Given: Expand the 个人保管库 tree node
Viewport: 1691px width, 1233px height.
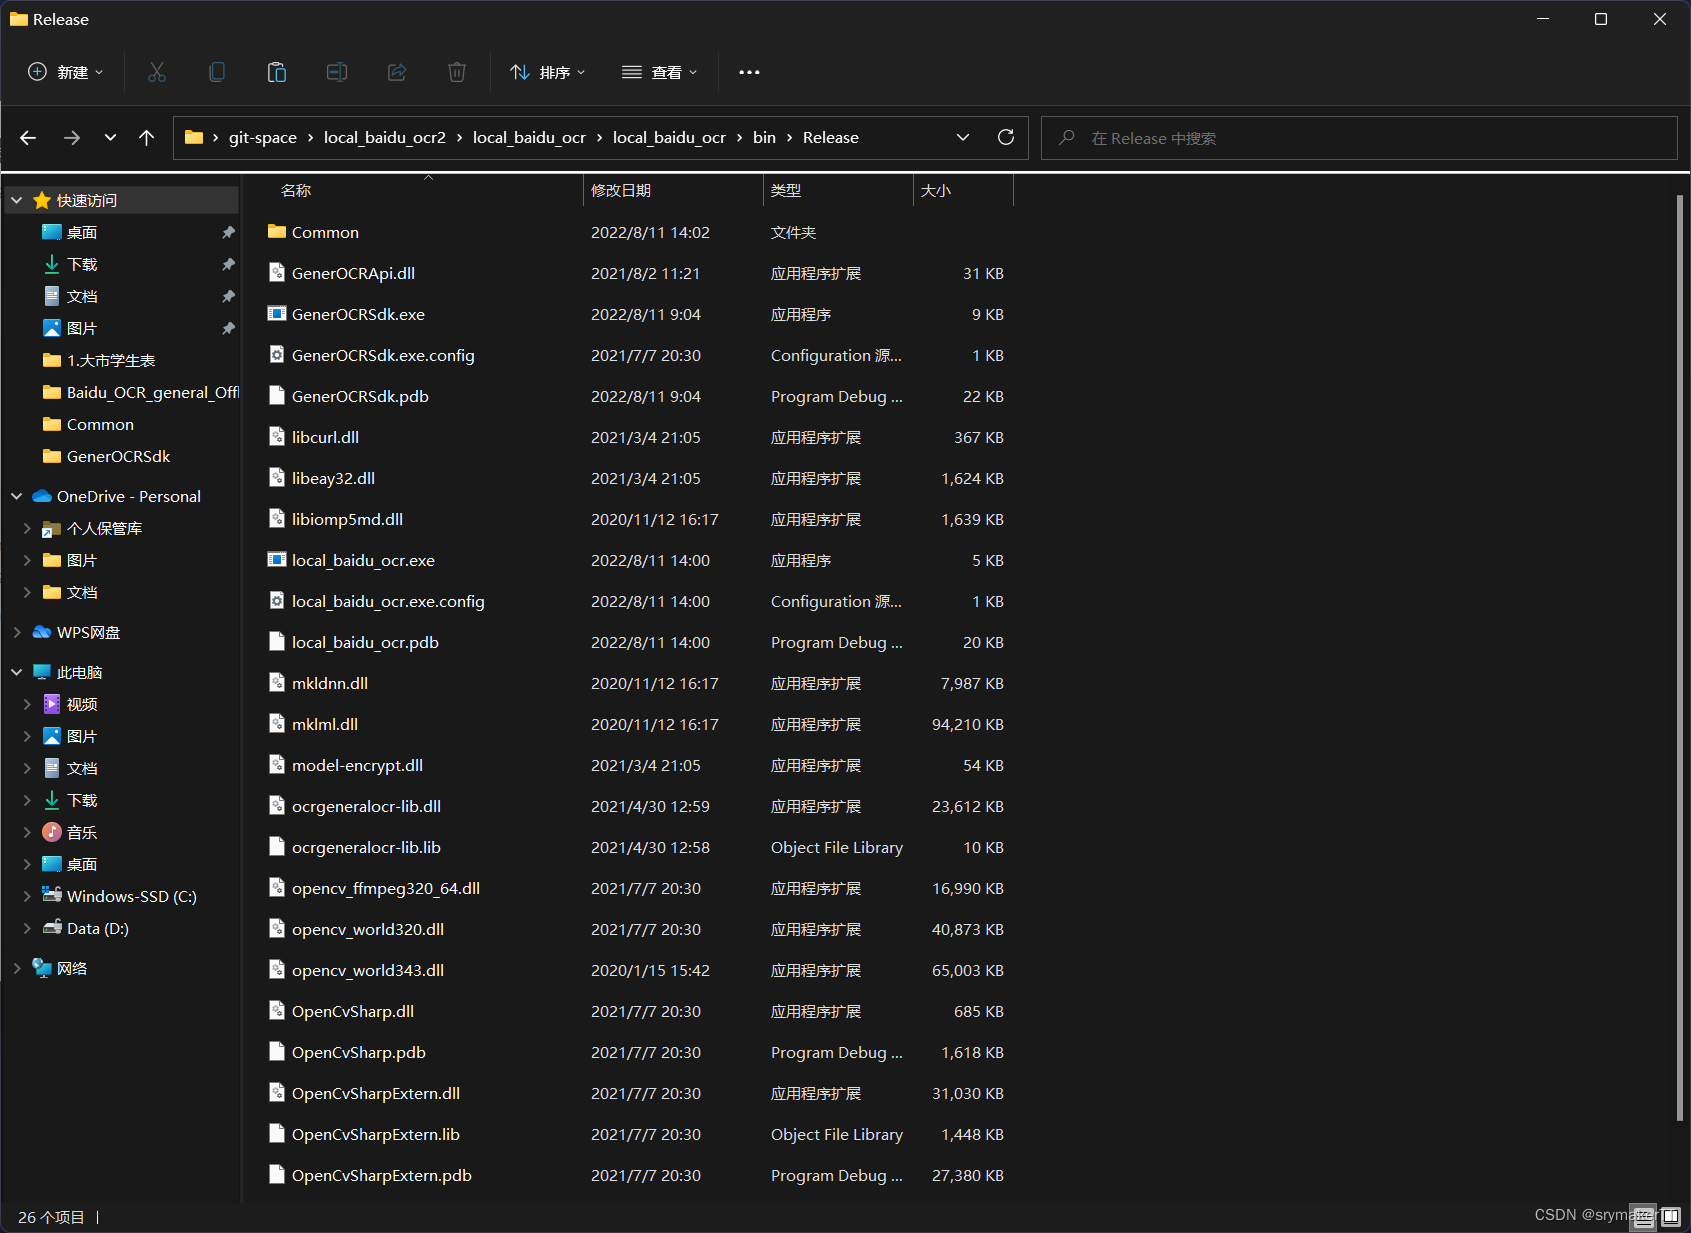Looking at the screenshot, I should 27,528.
